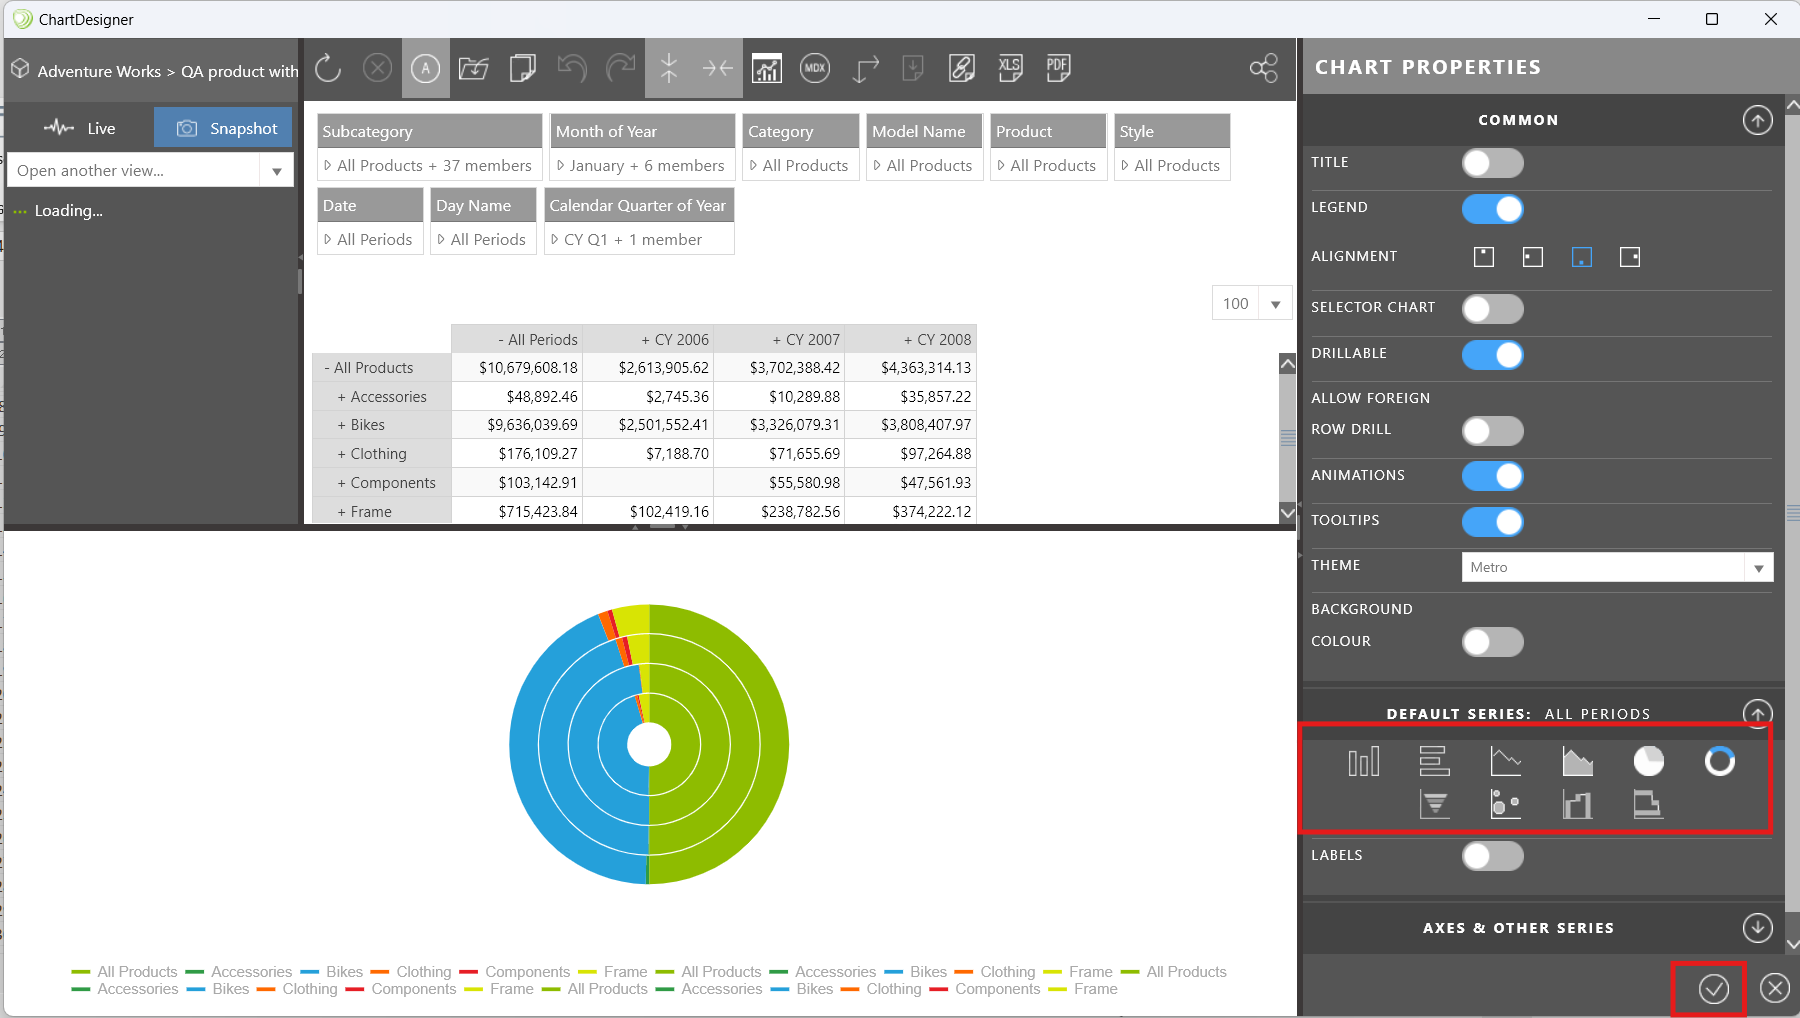Click the Export to PDF icon
The height and width of the screenshot is (1018, 1800).
pyautogui.click(x=1057, y=68)
